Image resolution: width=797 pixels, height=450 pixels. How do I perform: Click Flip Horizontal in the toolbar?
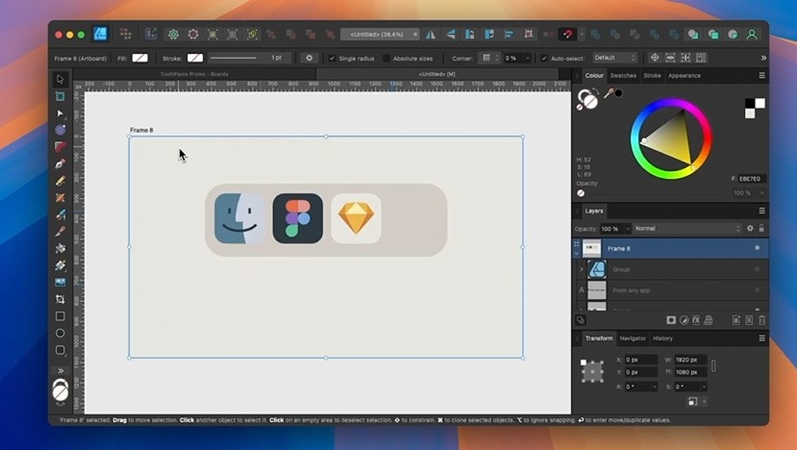pos(431,34)
